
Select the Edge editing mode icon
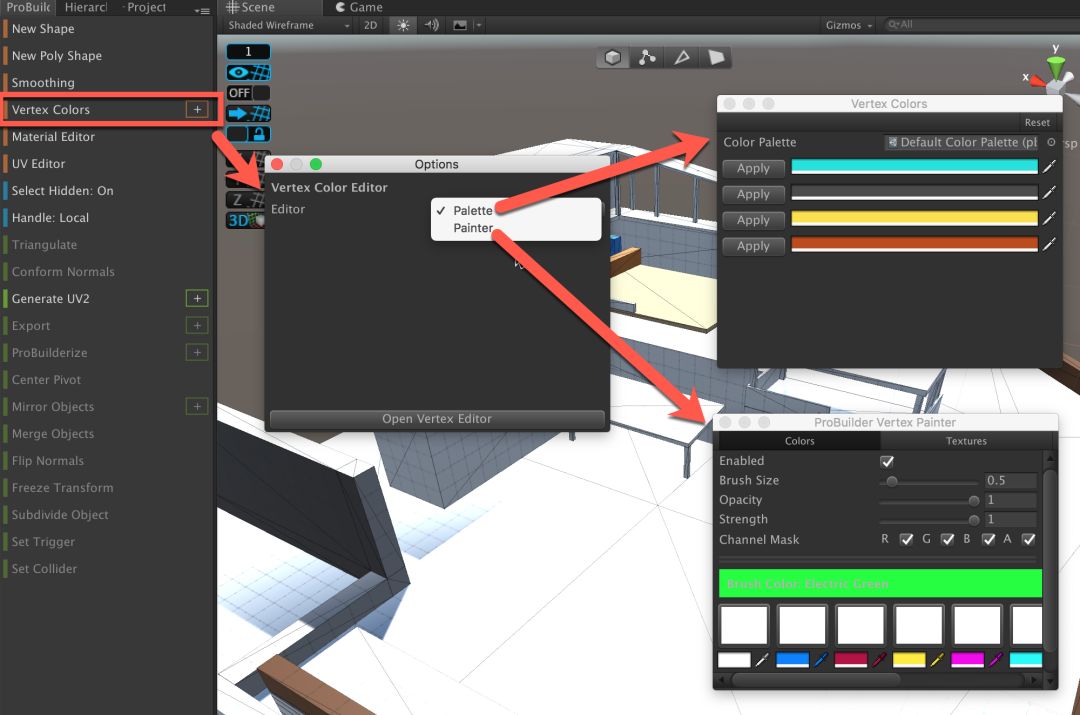(x=682, y=58)
